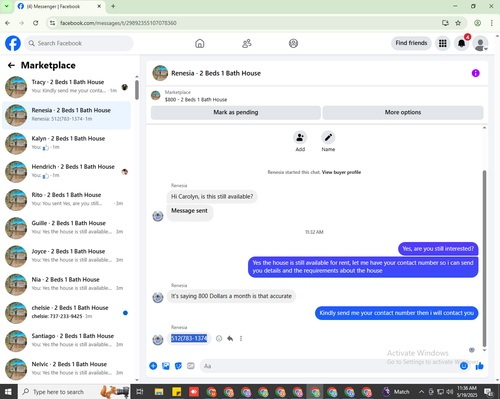Screen dimensions: 500x399
Task: Click the conversation list scrollbar
Action: 137,90
